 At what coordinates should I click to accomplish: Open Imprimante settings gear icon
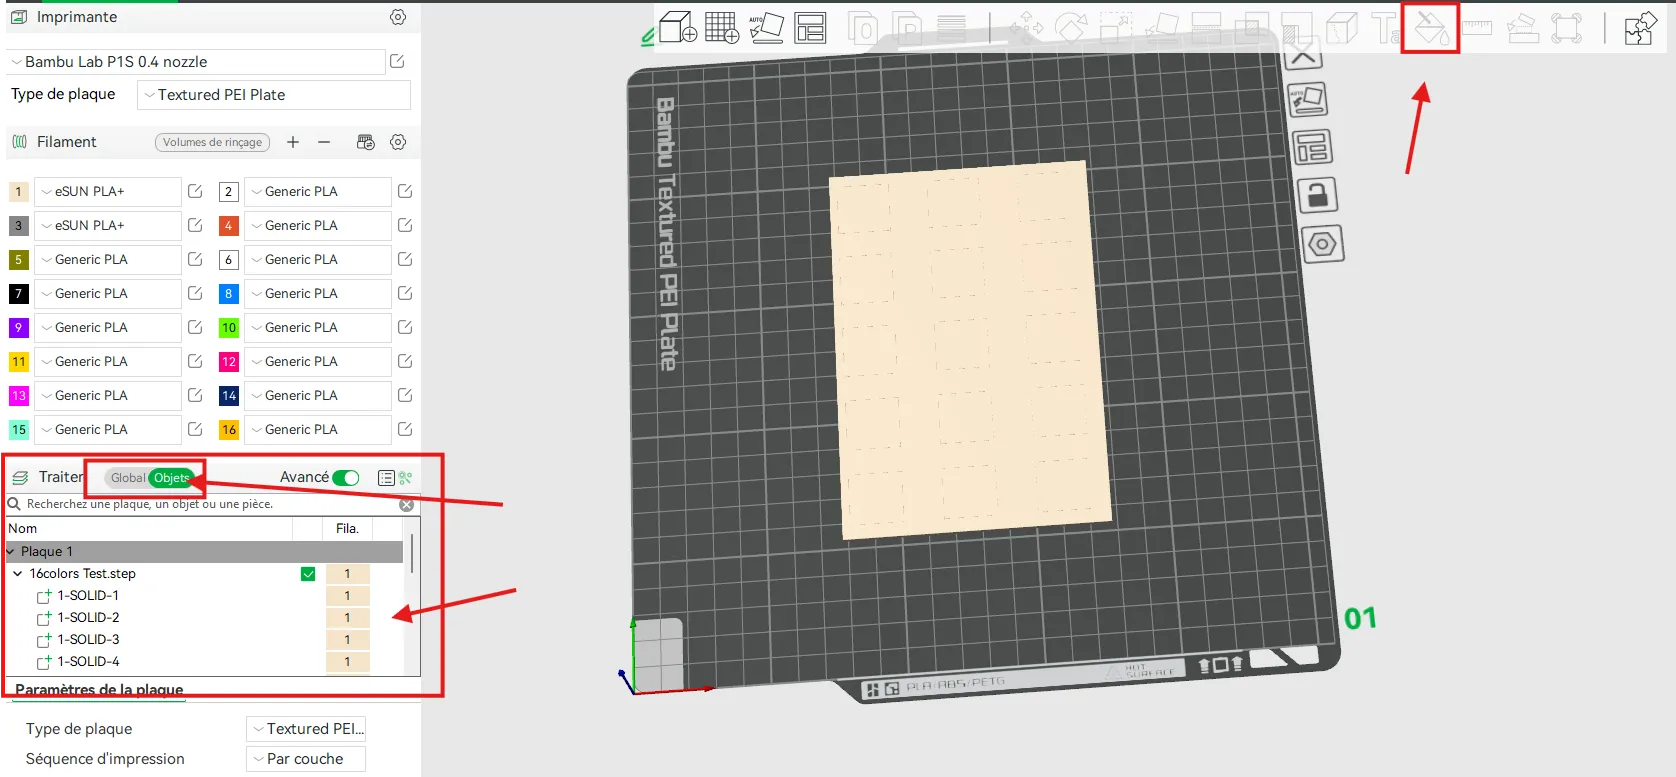tap(398, 17)
